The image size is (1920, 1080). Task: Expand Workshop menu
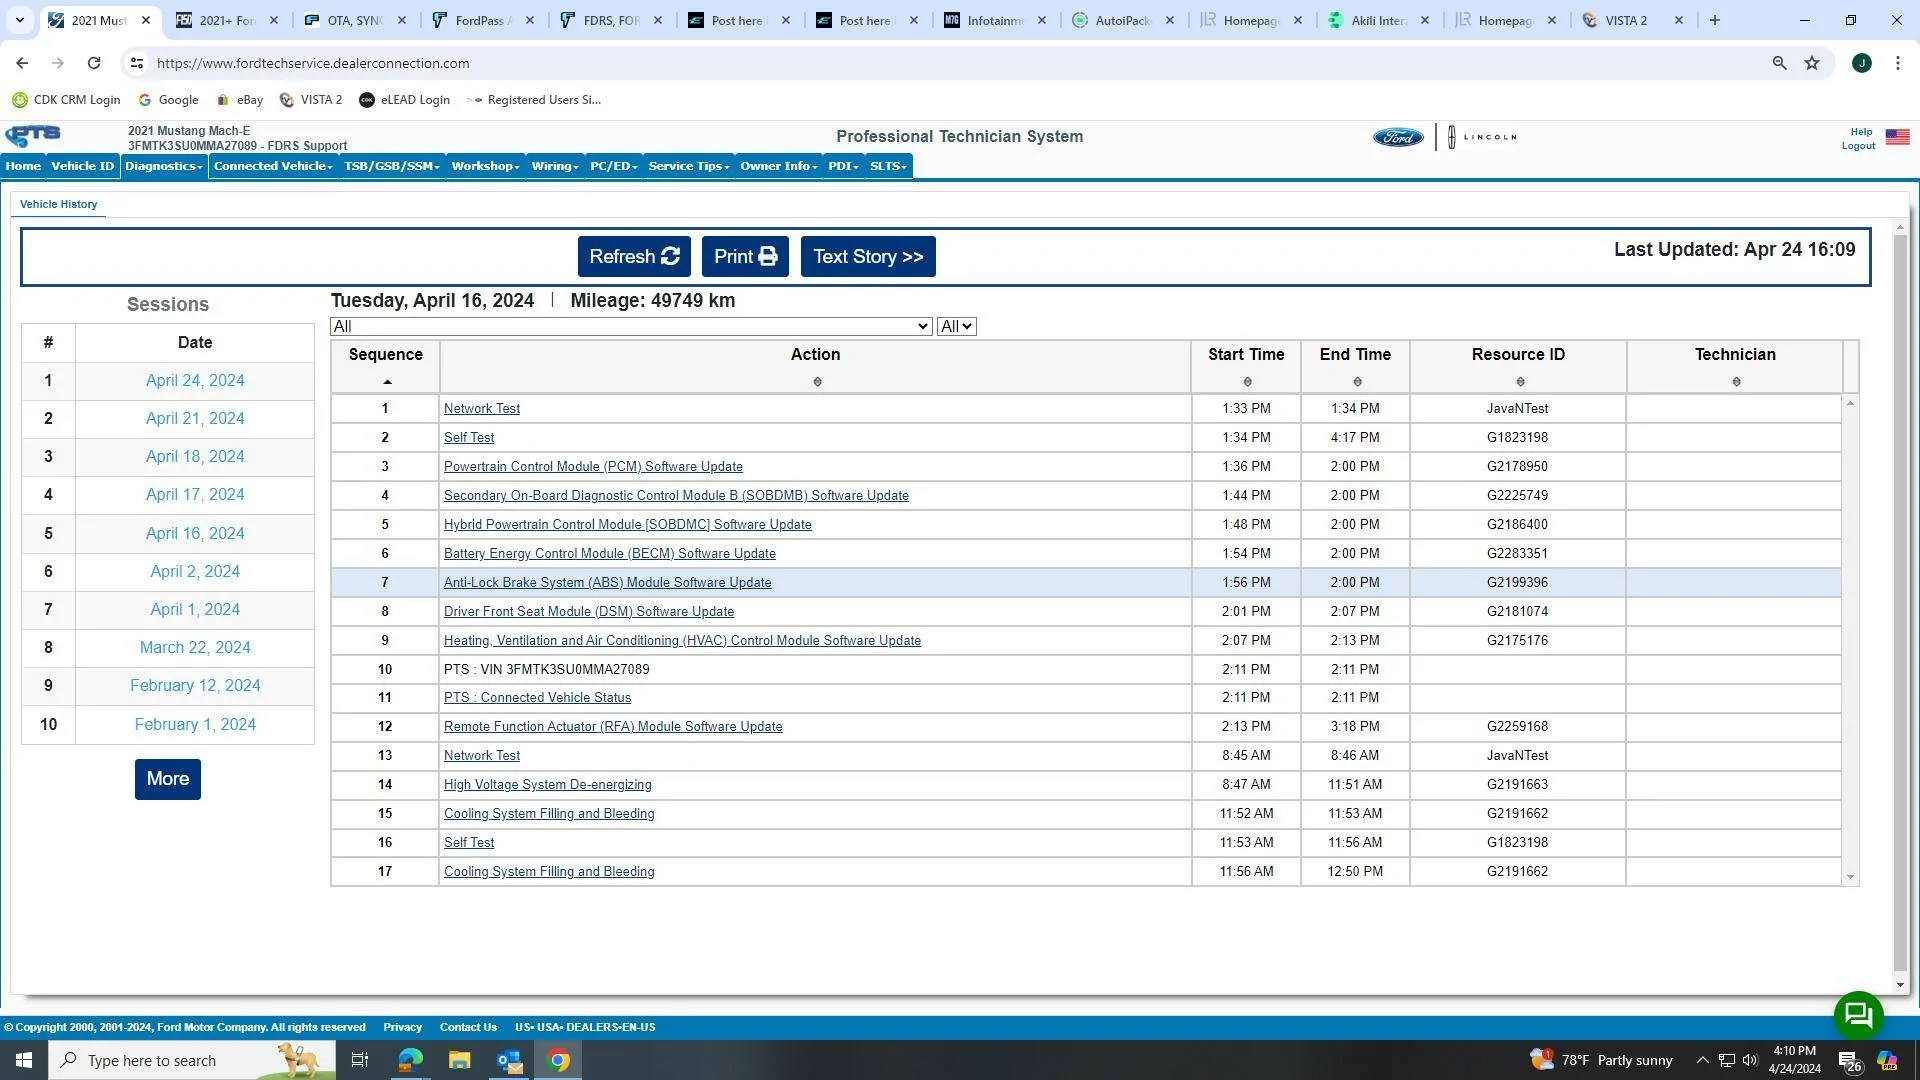pos(485,166)
